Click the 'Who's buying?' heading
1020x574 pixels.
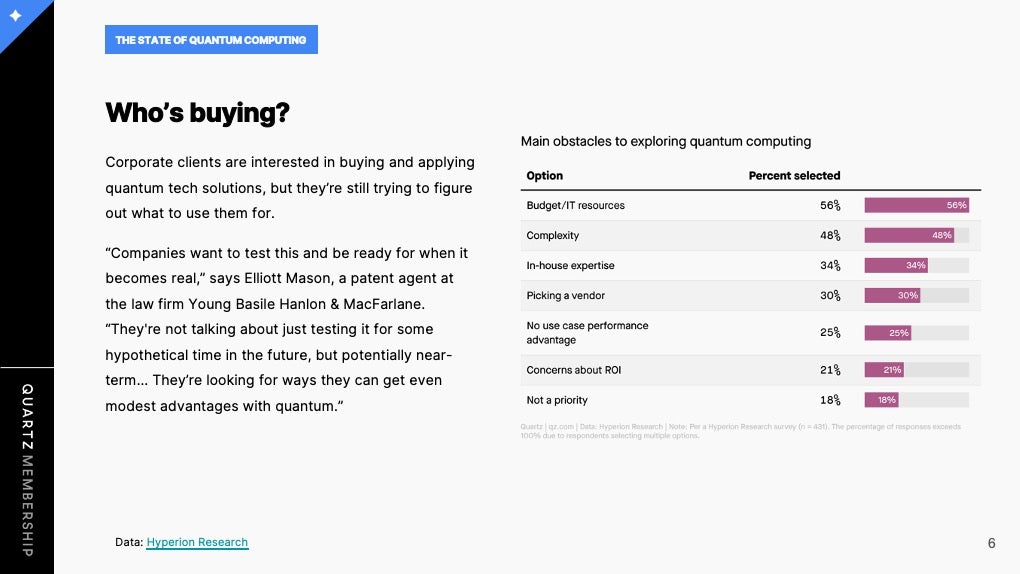pyautogui.click(x=197, y=113)
